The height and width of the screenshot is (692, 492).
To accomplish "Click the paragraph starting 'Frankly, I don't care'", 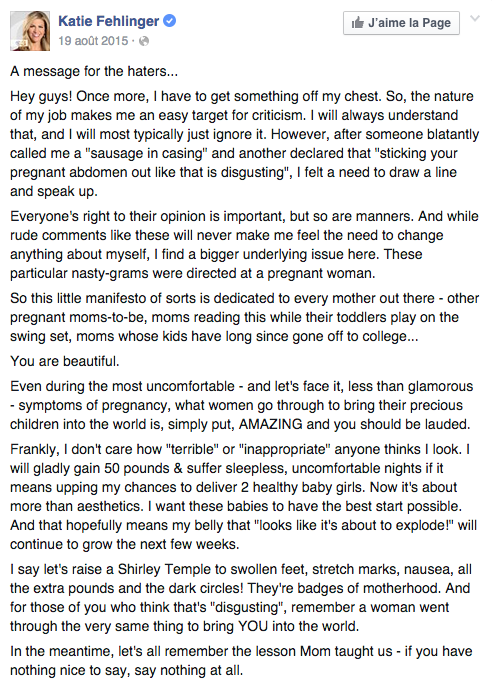I will [244, 496].
